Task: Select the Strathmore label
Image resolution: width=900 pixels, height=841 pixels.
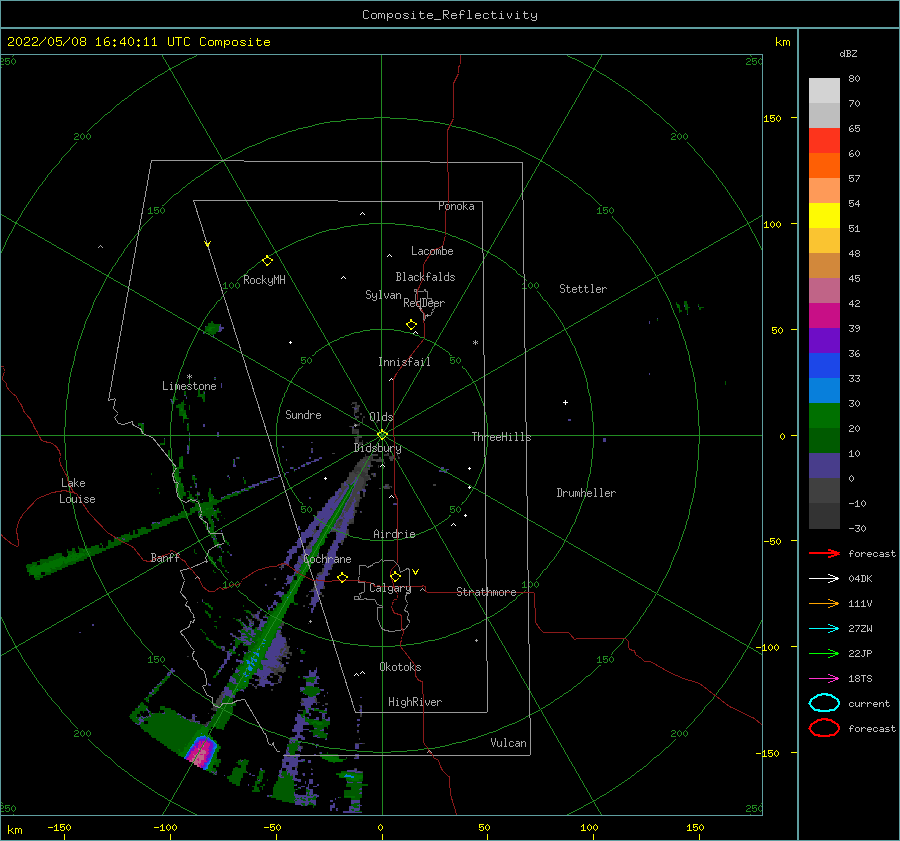Action: [486, 592]
